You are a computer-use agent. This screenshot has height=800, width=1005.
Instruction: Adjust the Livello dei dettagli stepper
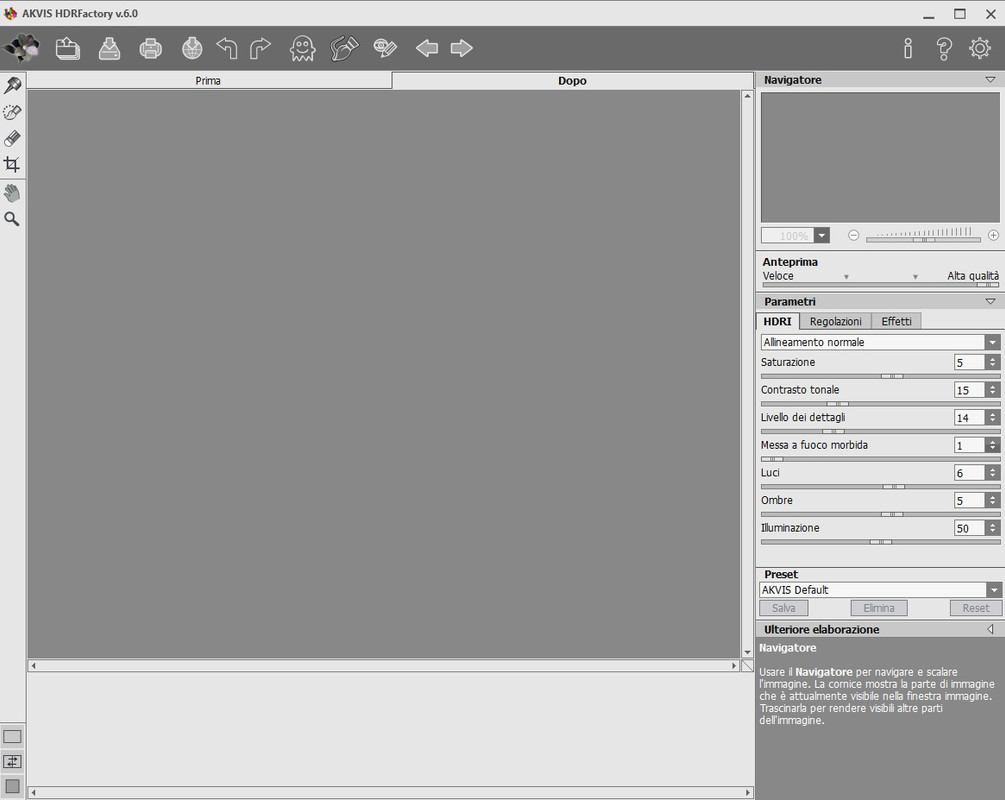993,418
